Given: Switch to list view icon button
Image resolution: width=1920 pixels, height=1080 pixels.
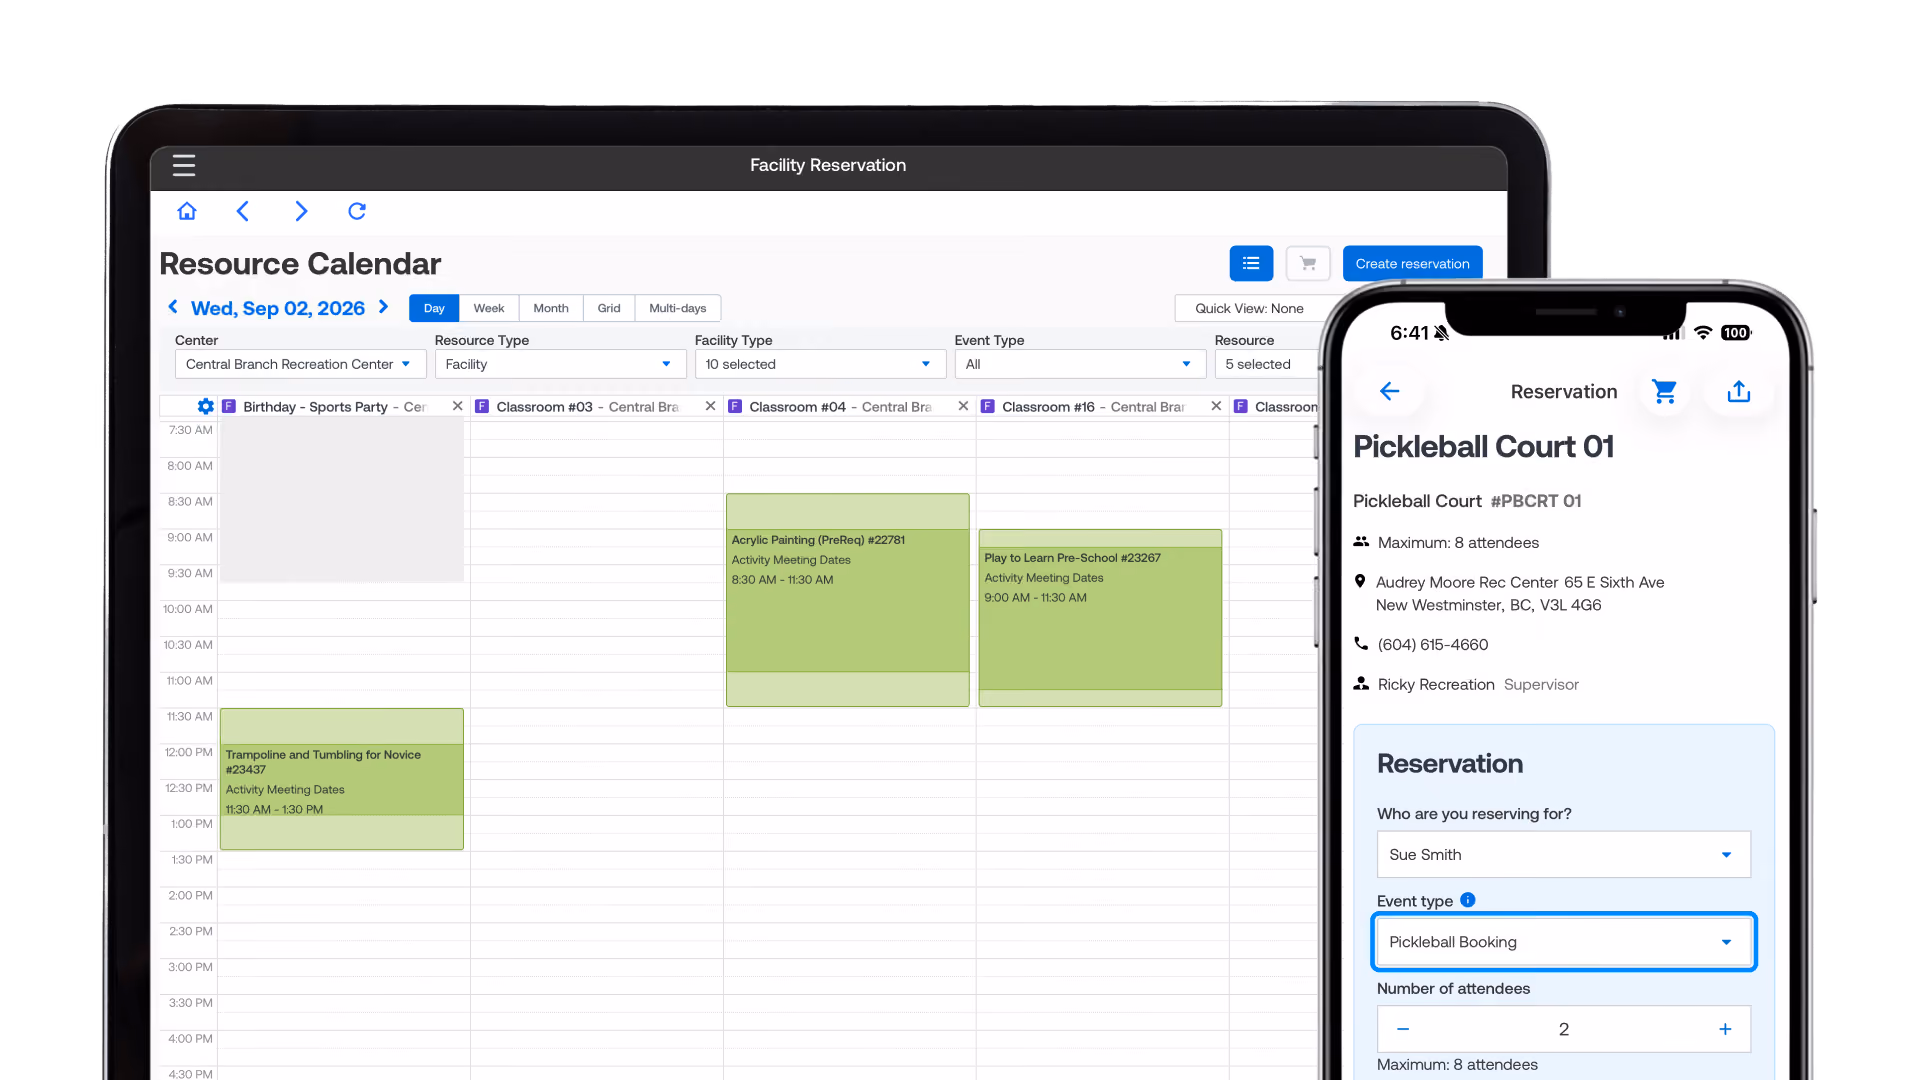Looking at the screenshot, I should tap(1251, 264).
